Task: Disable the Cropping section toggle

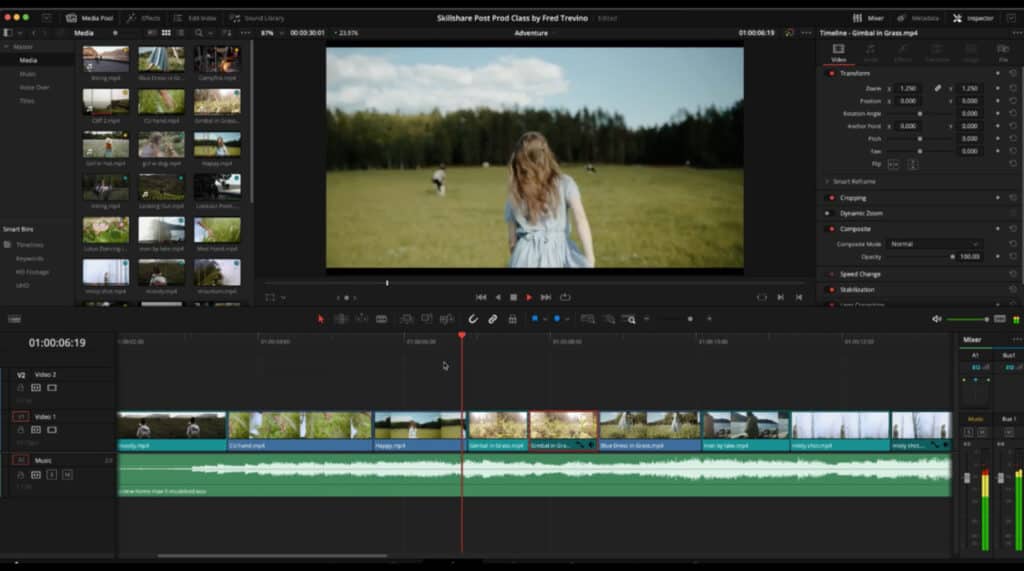Action: [x=831, y=197]
